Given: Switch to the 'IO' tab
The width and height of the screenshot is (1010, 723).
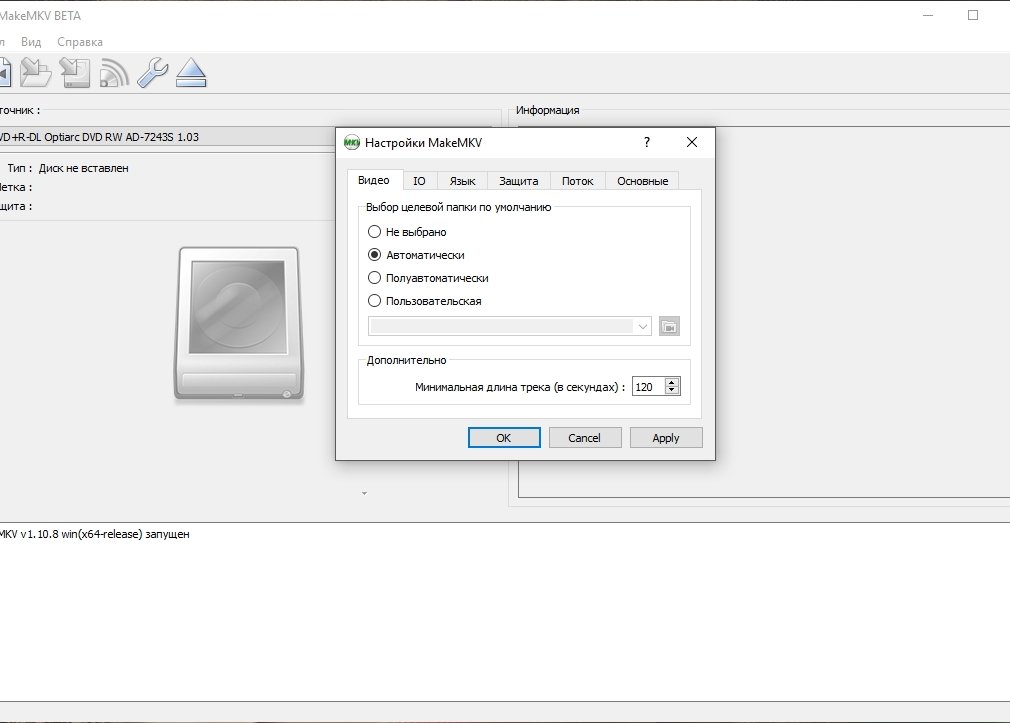Looking at the screenshot, I should click(419, 181).
